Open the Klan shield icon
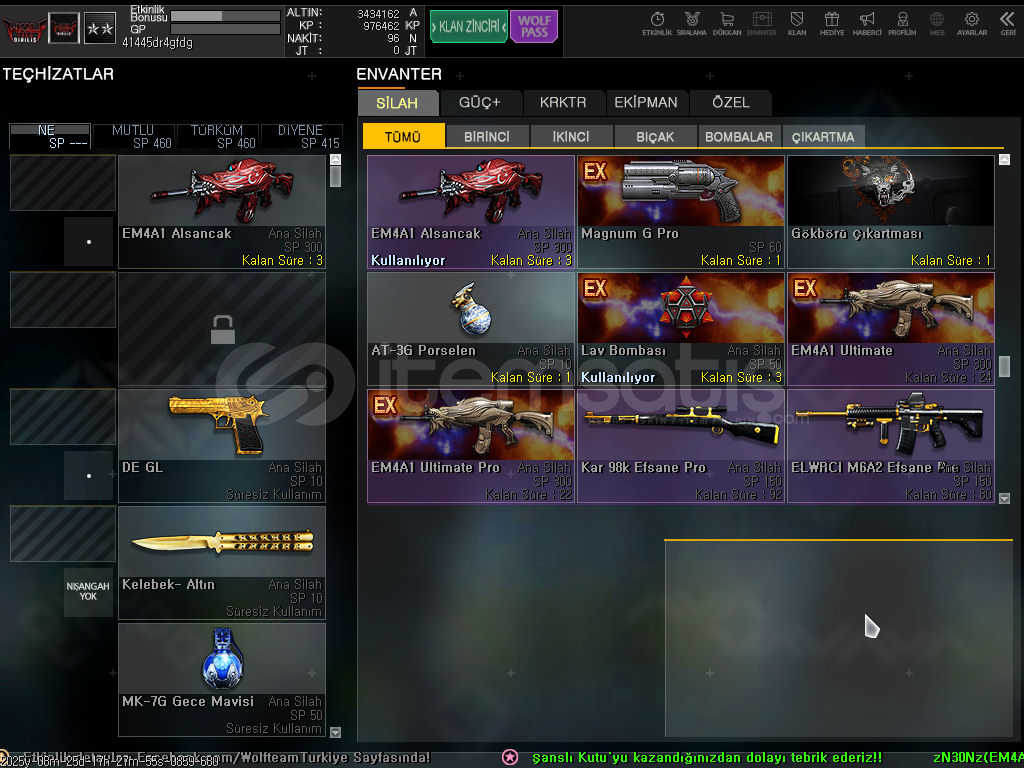The width and height of the screenshot is (1024, 768). [x=797, y=24]
